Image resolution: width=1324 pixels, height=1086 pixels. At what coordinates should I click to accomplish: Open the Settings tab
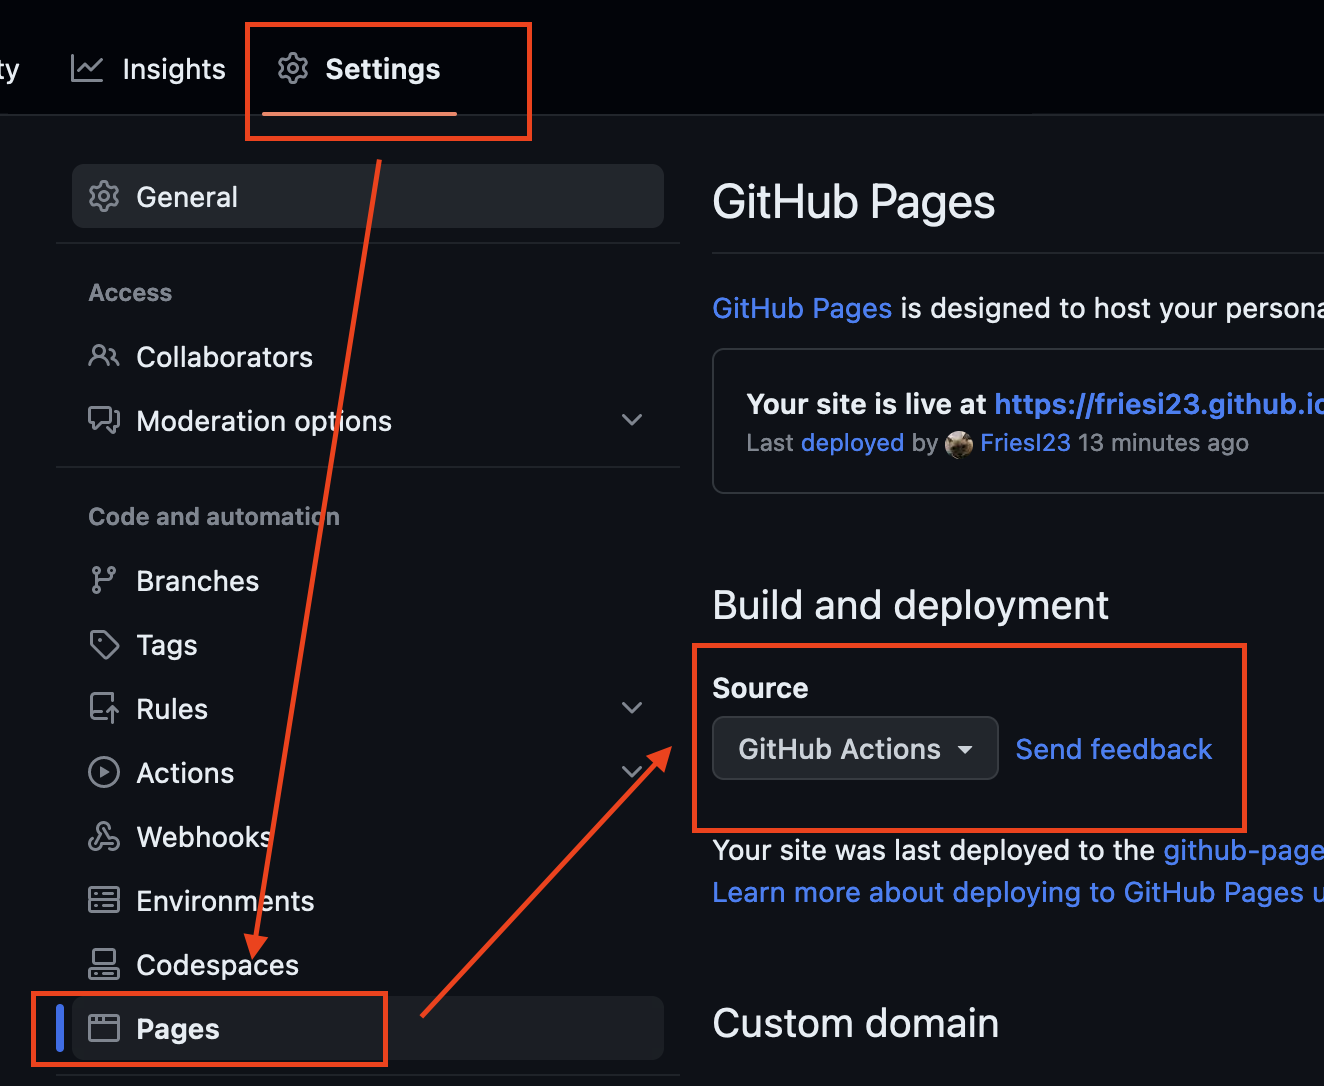[359, 69]
